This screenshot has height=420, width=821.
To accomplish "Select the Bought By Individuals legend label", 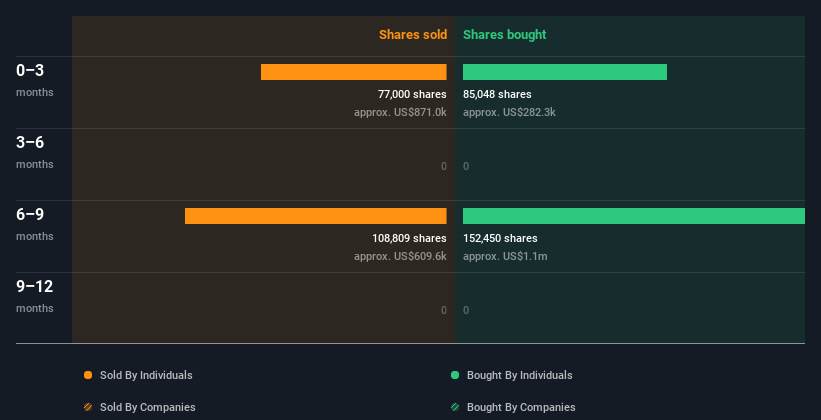I will (x=519, y=375).
